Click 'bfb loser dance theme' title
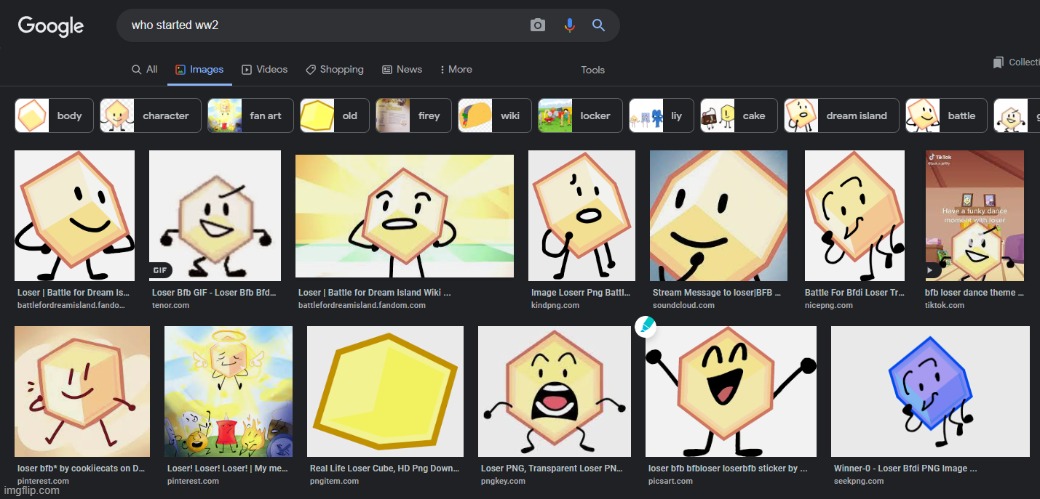Image resolution: width=1040 pixels, height=499 pixels. [x=974, y=293]
